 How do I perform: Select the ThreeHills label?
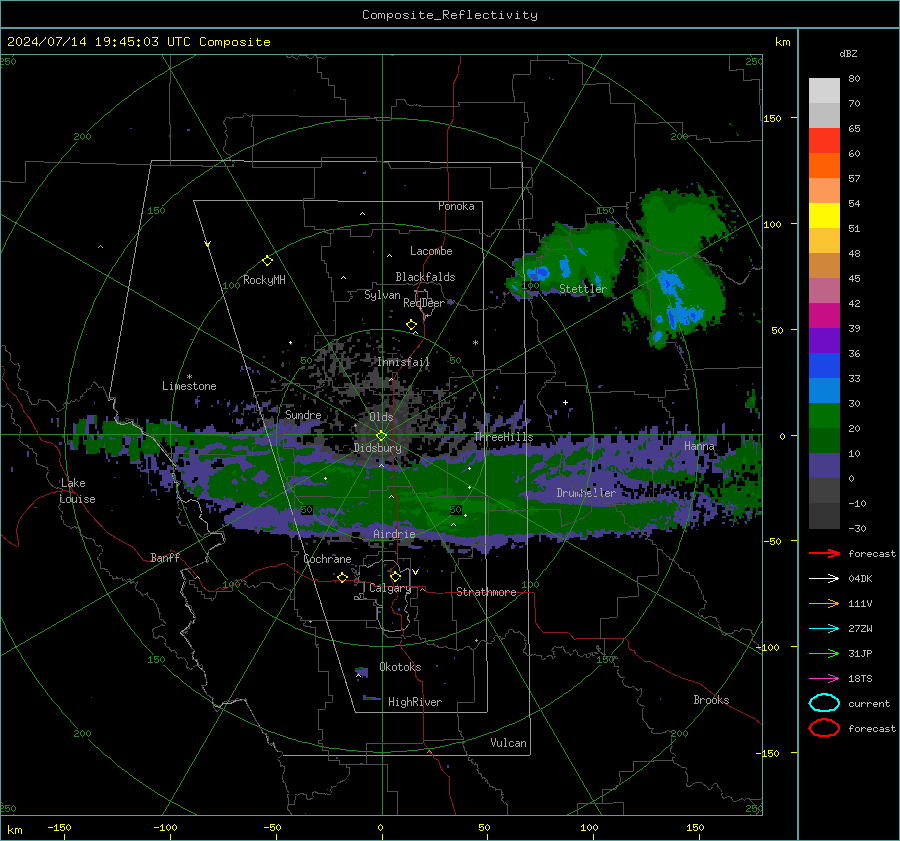[503, 437]
